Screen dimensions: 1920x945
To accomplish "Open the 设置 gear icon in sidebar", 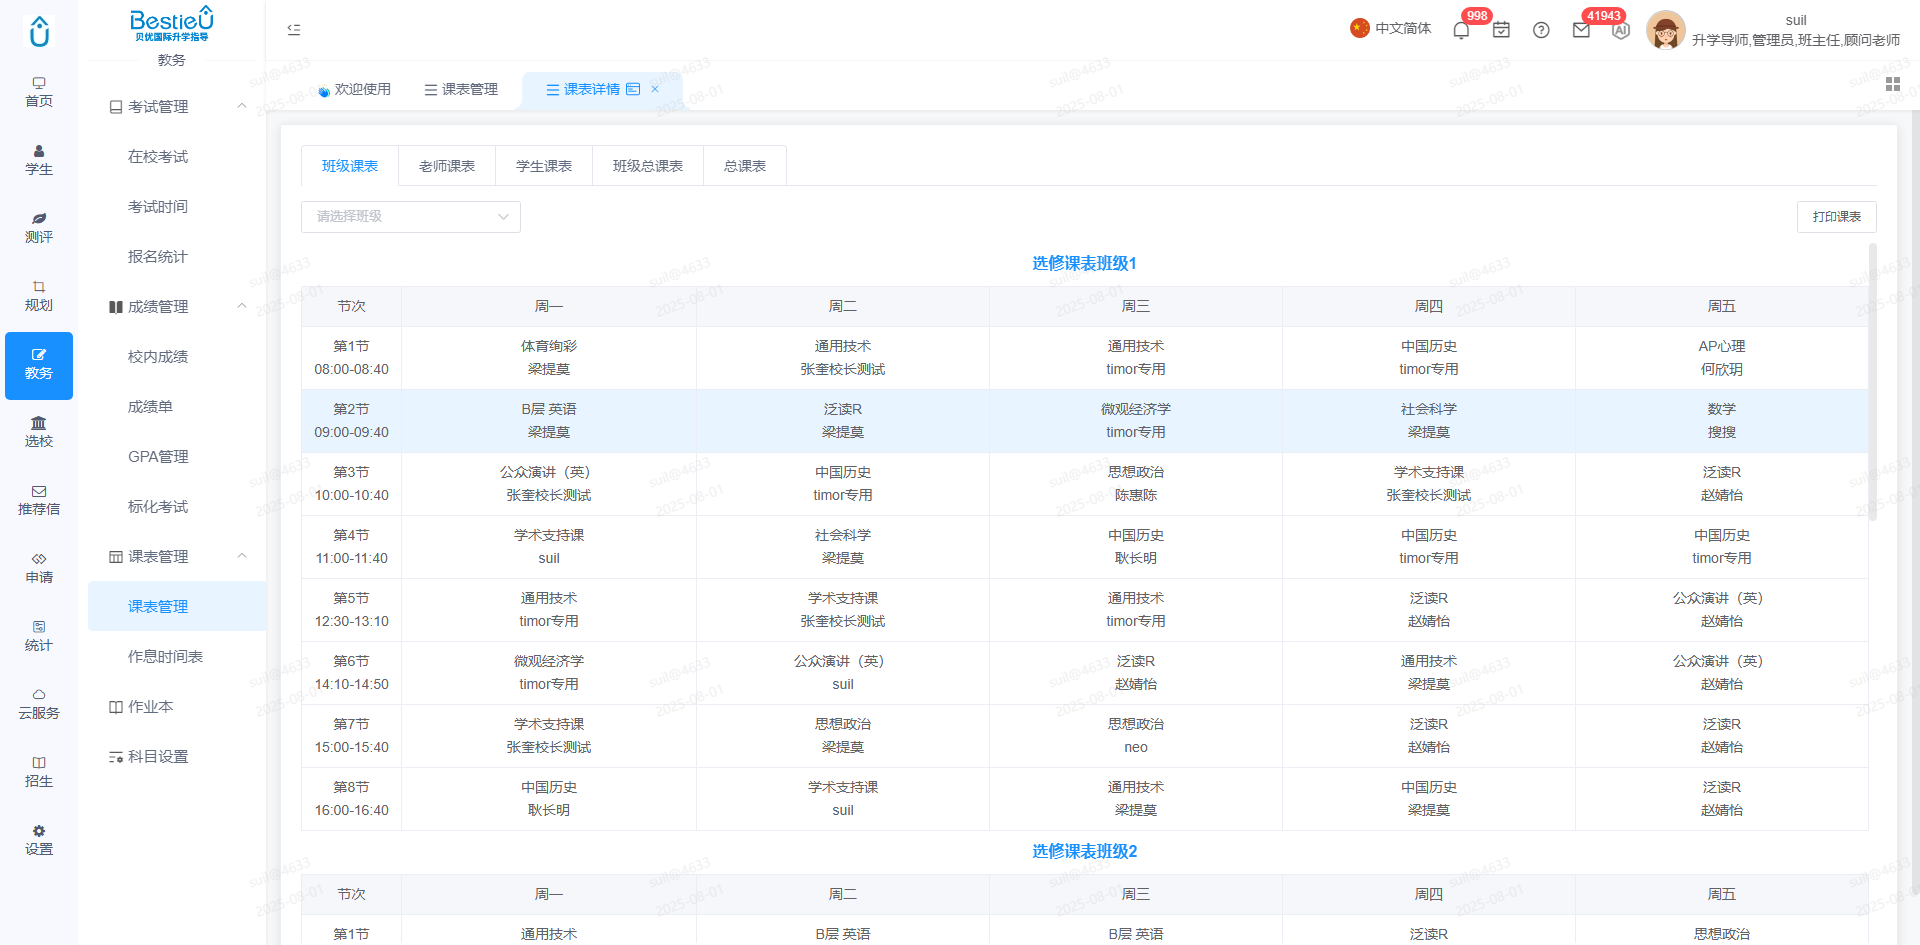I will click(x=39, y=841).
